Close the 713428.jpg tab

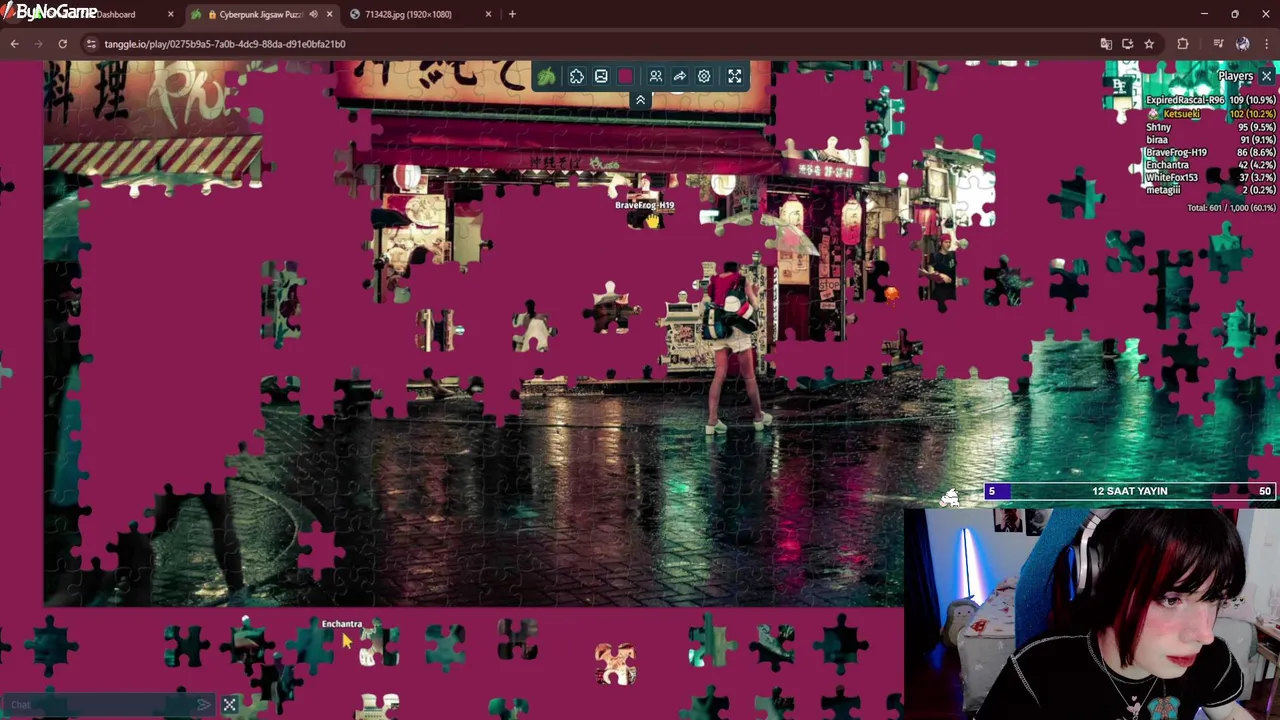[488, 14]
